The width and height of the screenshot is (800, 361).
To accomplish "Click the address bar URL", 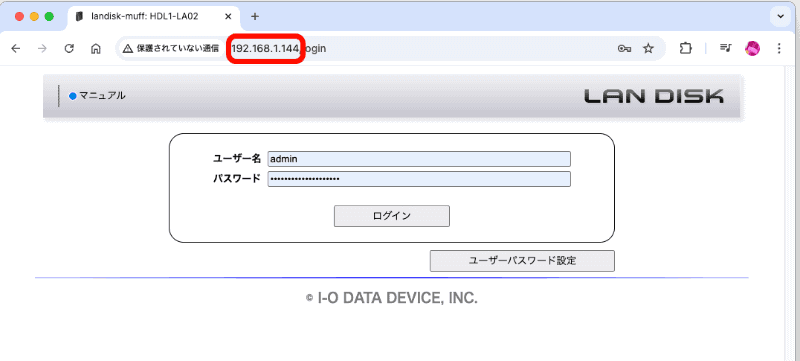I will [279, 48].
